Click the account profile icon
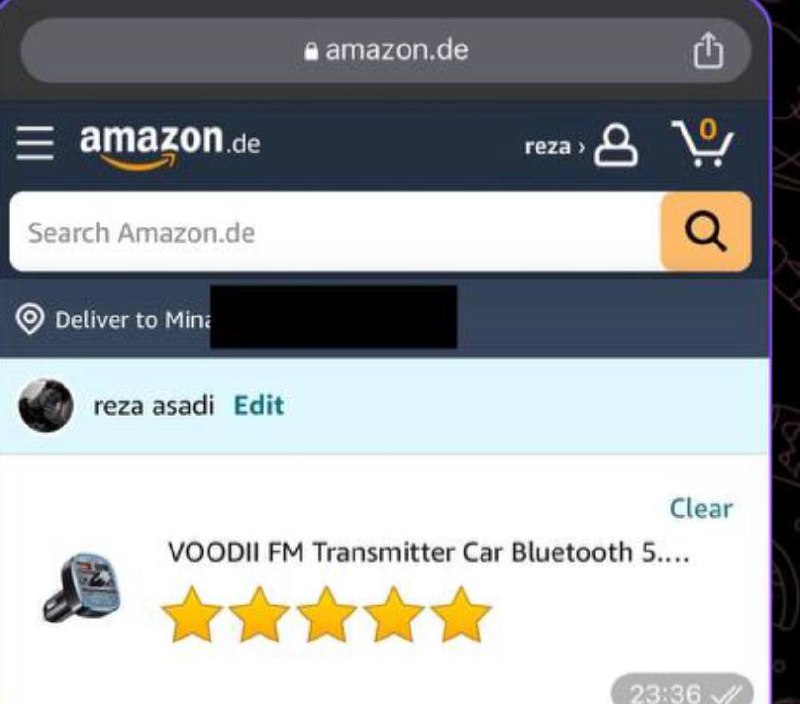 tap(616, 145)
